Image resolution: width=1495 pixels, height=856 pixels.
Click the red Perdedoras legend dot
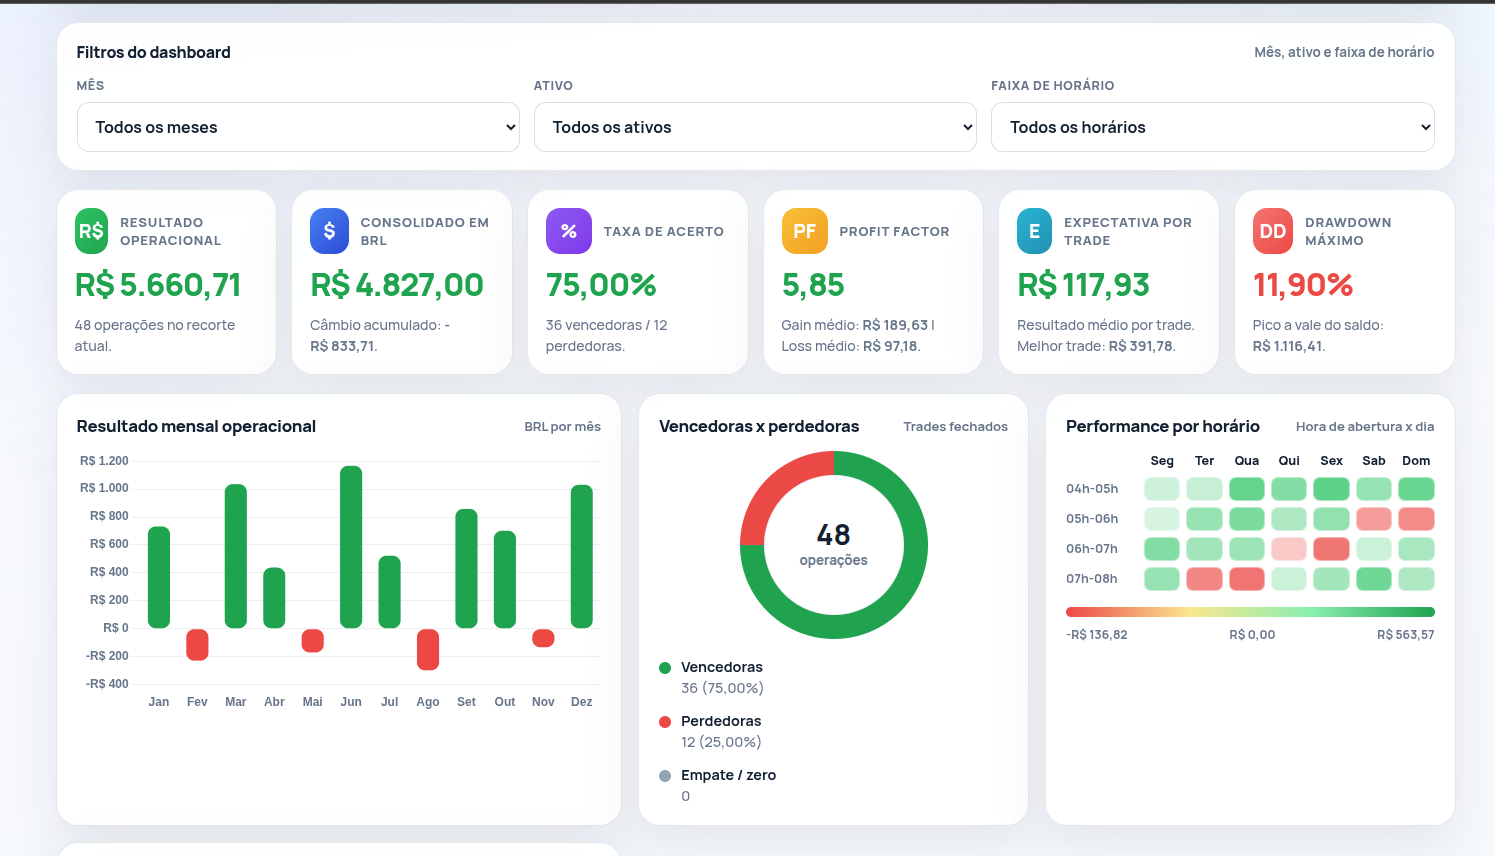click(x=665, y=722)
